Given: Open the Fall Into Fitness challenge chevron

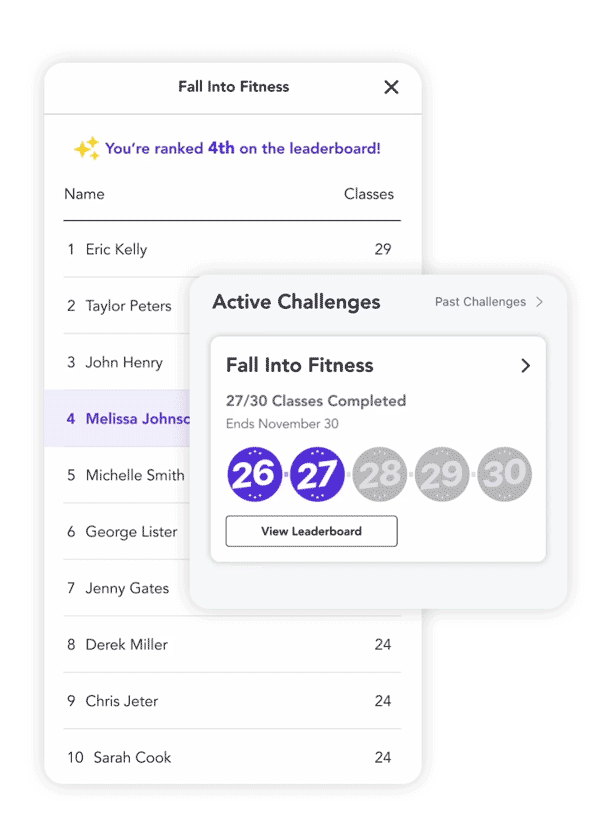Looking at the screenshot, I should (x=525, y=366).
